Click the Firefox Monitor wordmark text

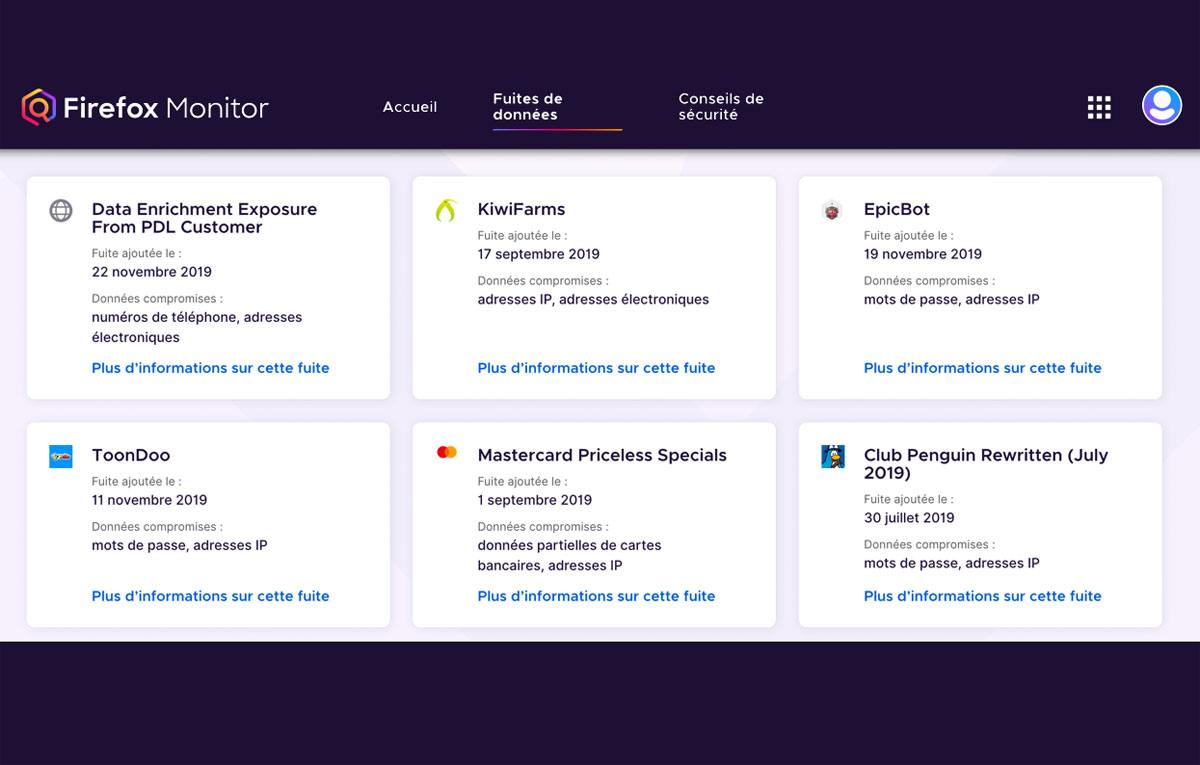166,108
